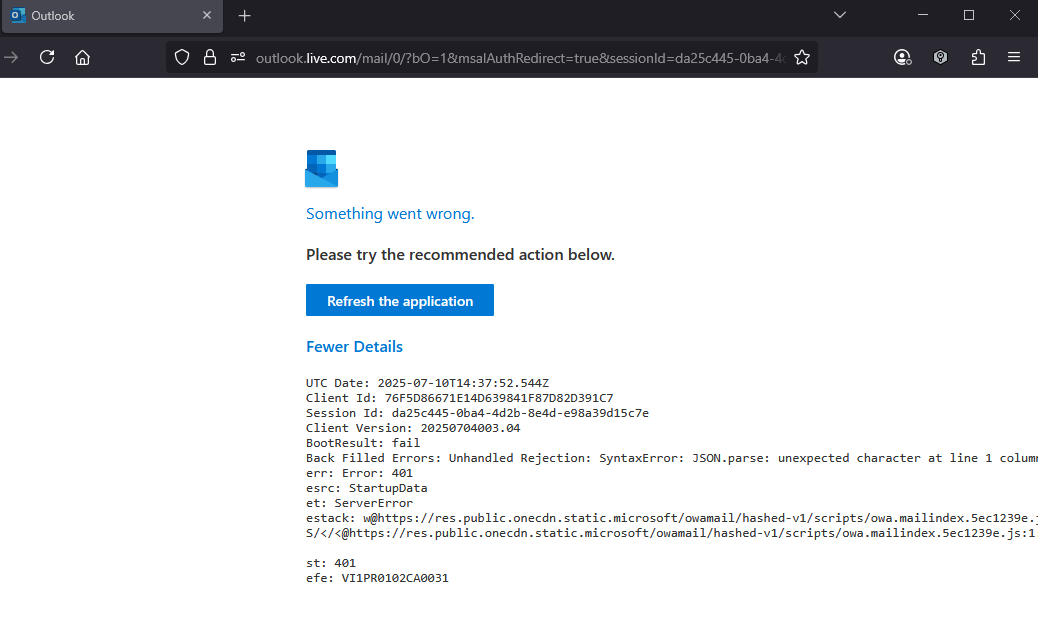Screen dimensions: 1038x641
Task: Click the BootResult: fail line
Action: coord(363,444)
